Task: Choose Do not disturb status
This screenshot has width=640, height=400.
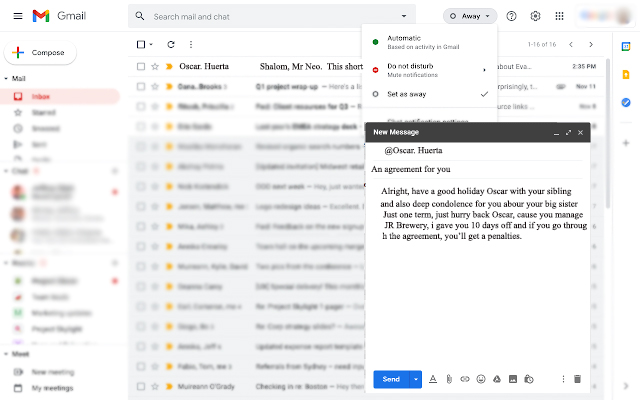Action: click(x=429, y=70)
